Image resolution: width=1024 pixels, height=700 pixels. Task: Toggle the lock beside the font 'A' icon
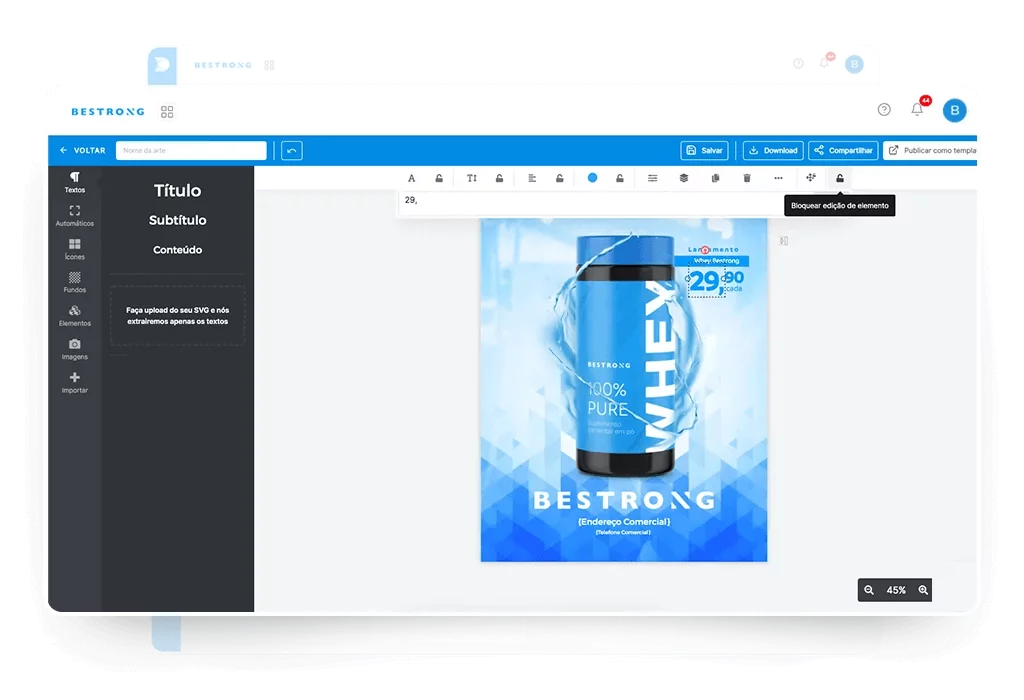[439, 178]
